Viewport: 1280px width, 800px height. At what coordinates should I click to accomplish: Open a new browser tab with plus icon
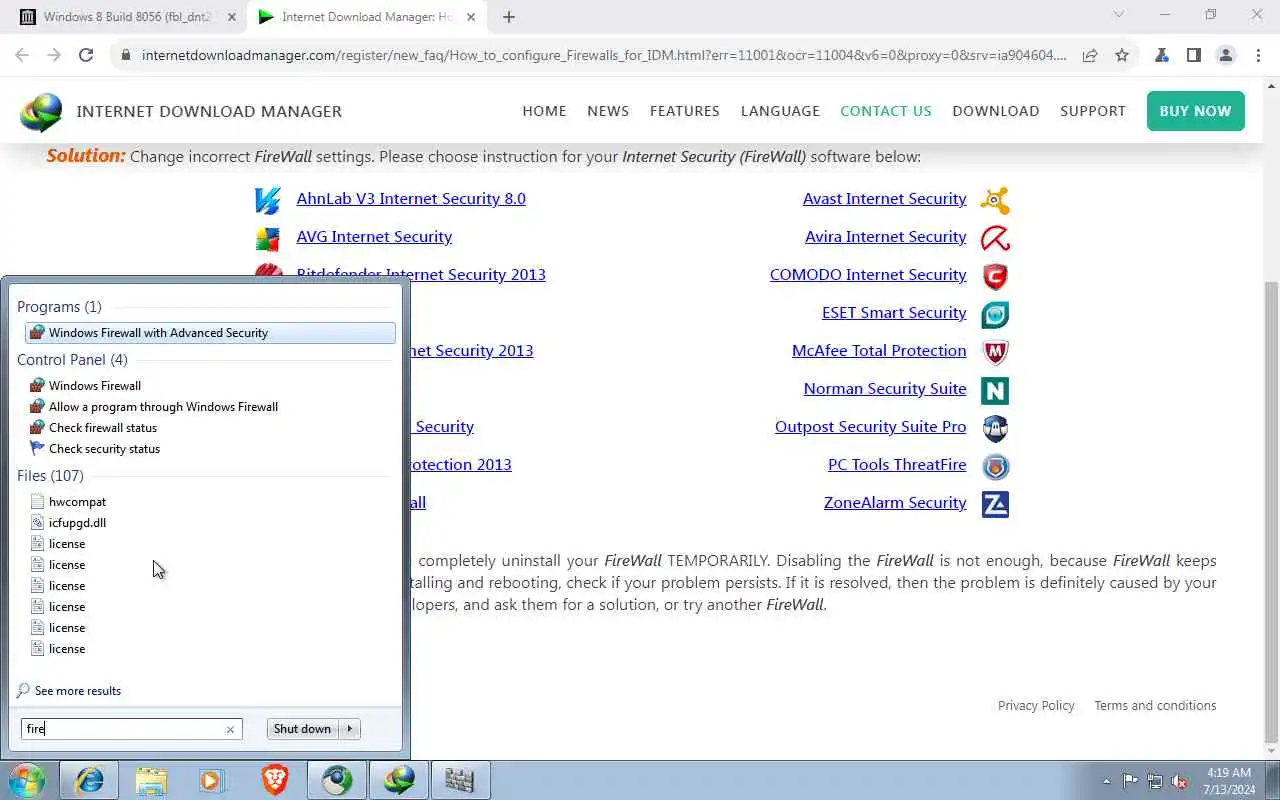tap(509, 17)
